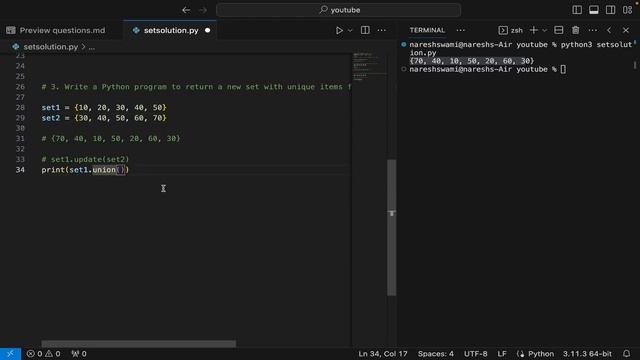Click the editor vertical scrollbar thumb
Viewport: 640px width, 360px height.
click(391, 227)
